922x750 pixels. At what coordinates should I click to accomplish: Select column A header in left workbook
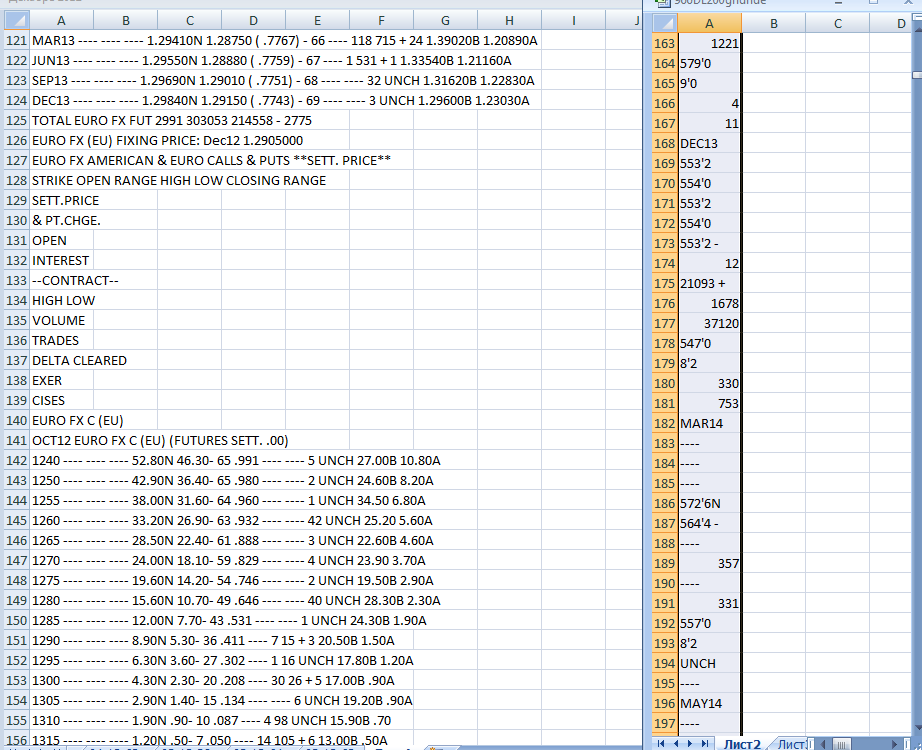61,21
